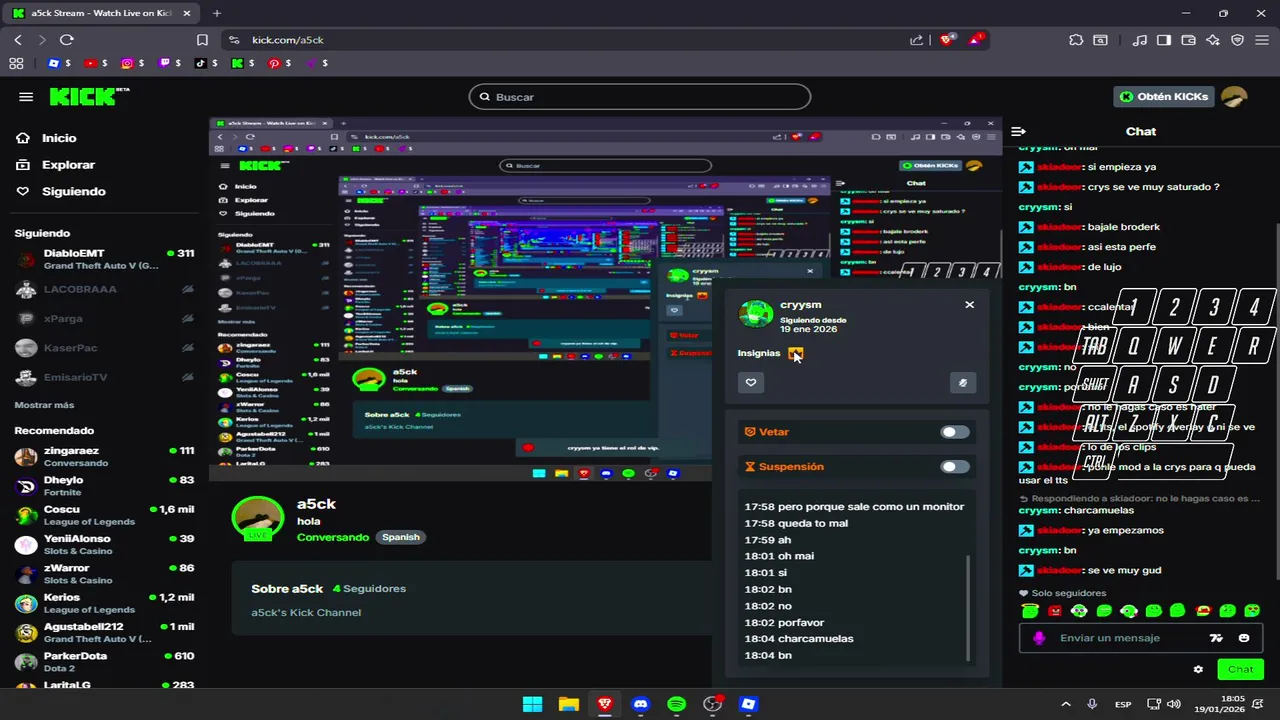This screenshot has height=720, width=1280.
Task: Open the Conversando category link
Action: click(x=333, y=537)
